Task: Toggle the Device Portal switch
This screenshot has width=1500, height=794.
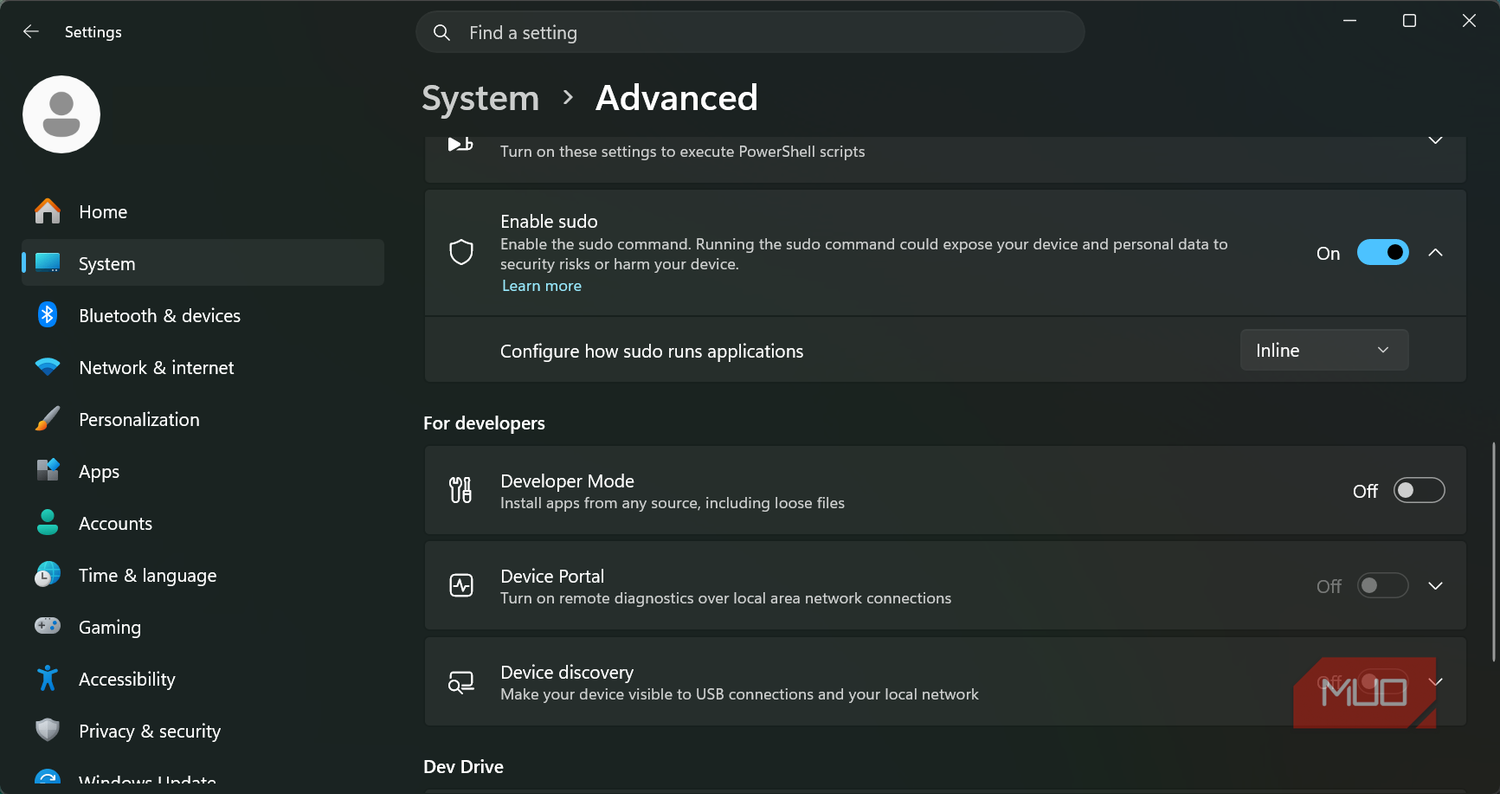Action: pos(1383,586)
